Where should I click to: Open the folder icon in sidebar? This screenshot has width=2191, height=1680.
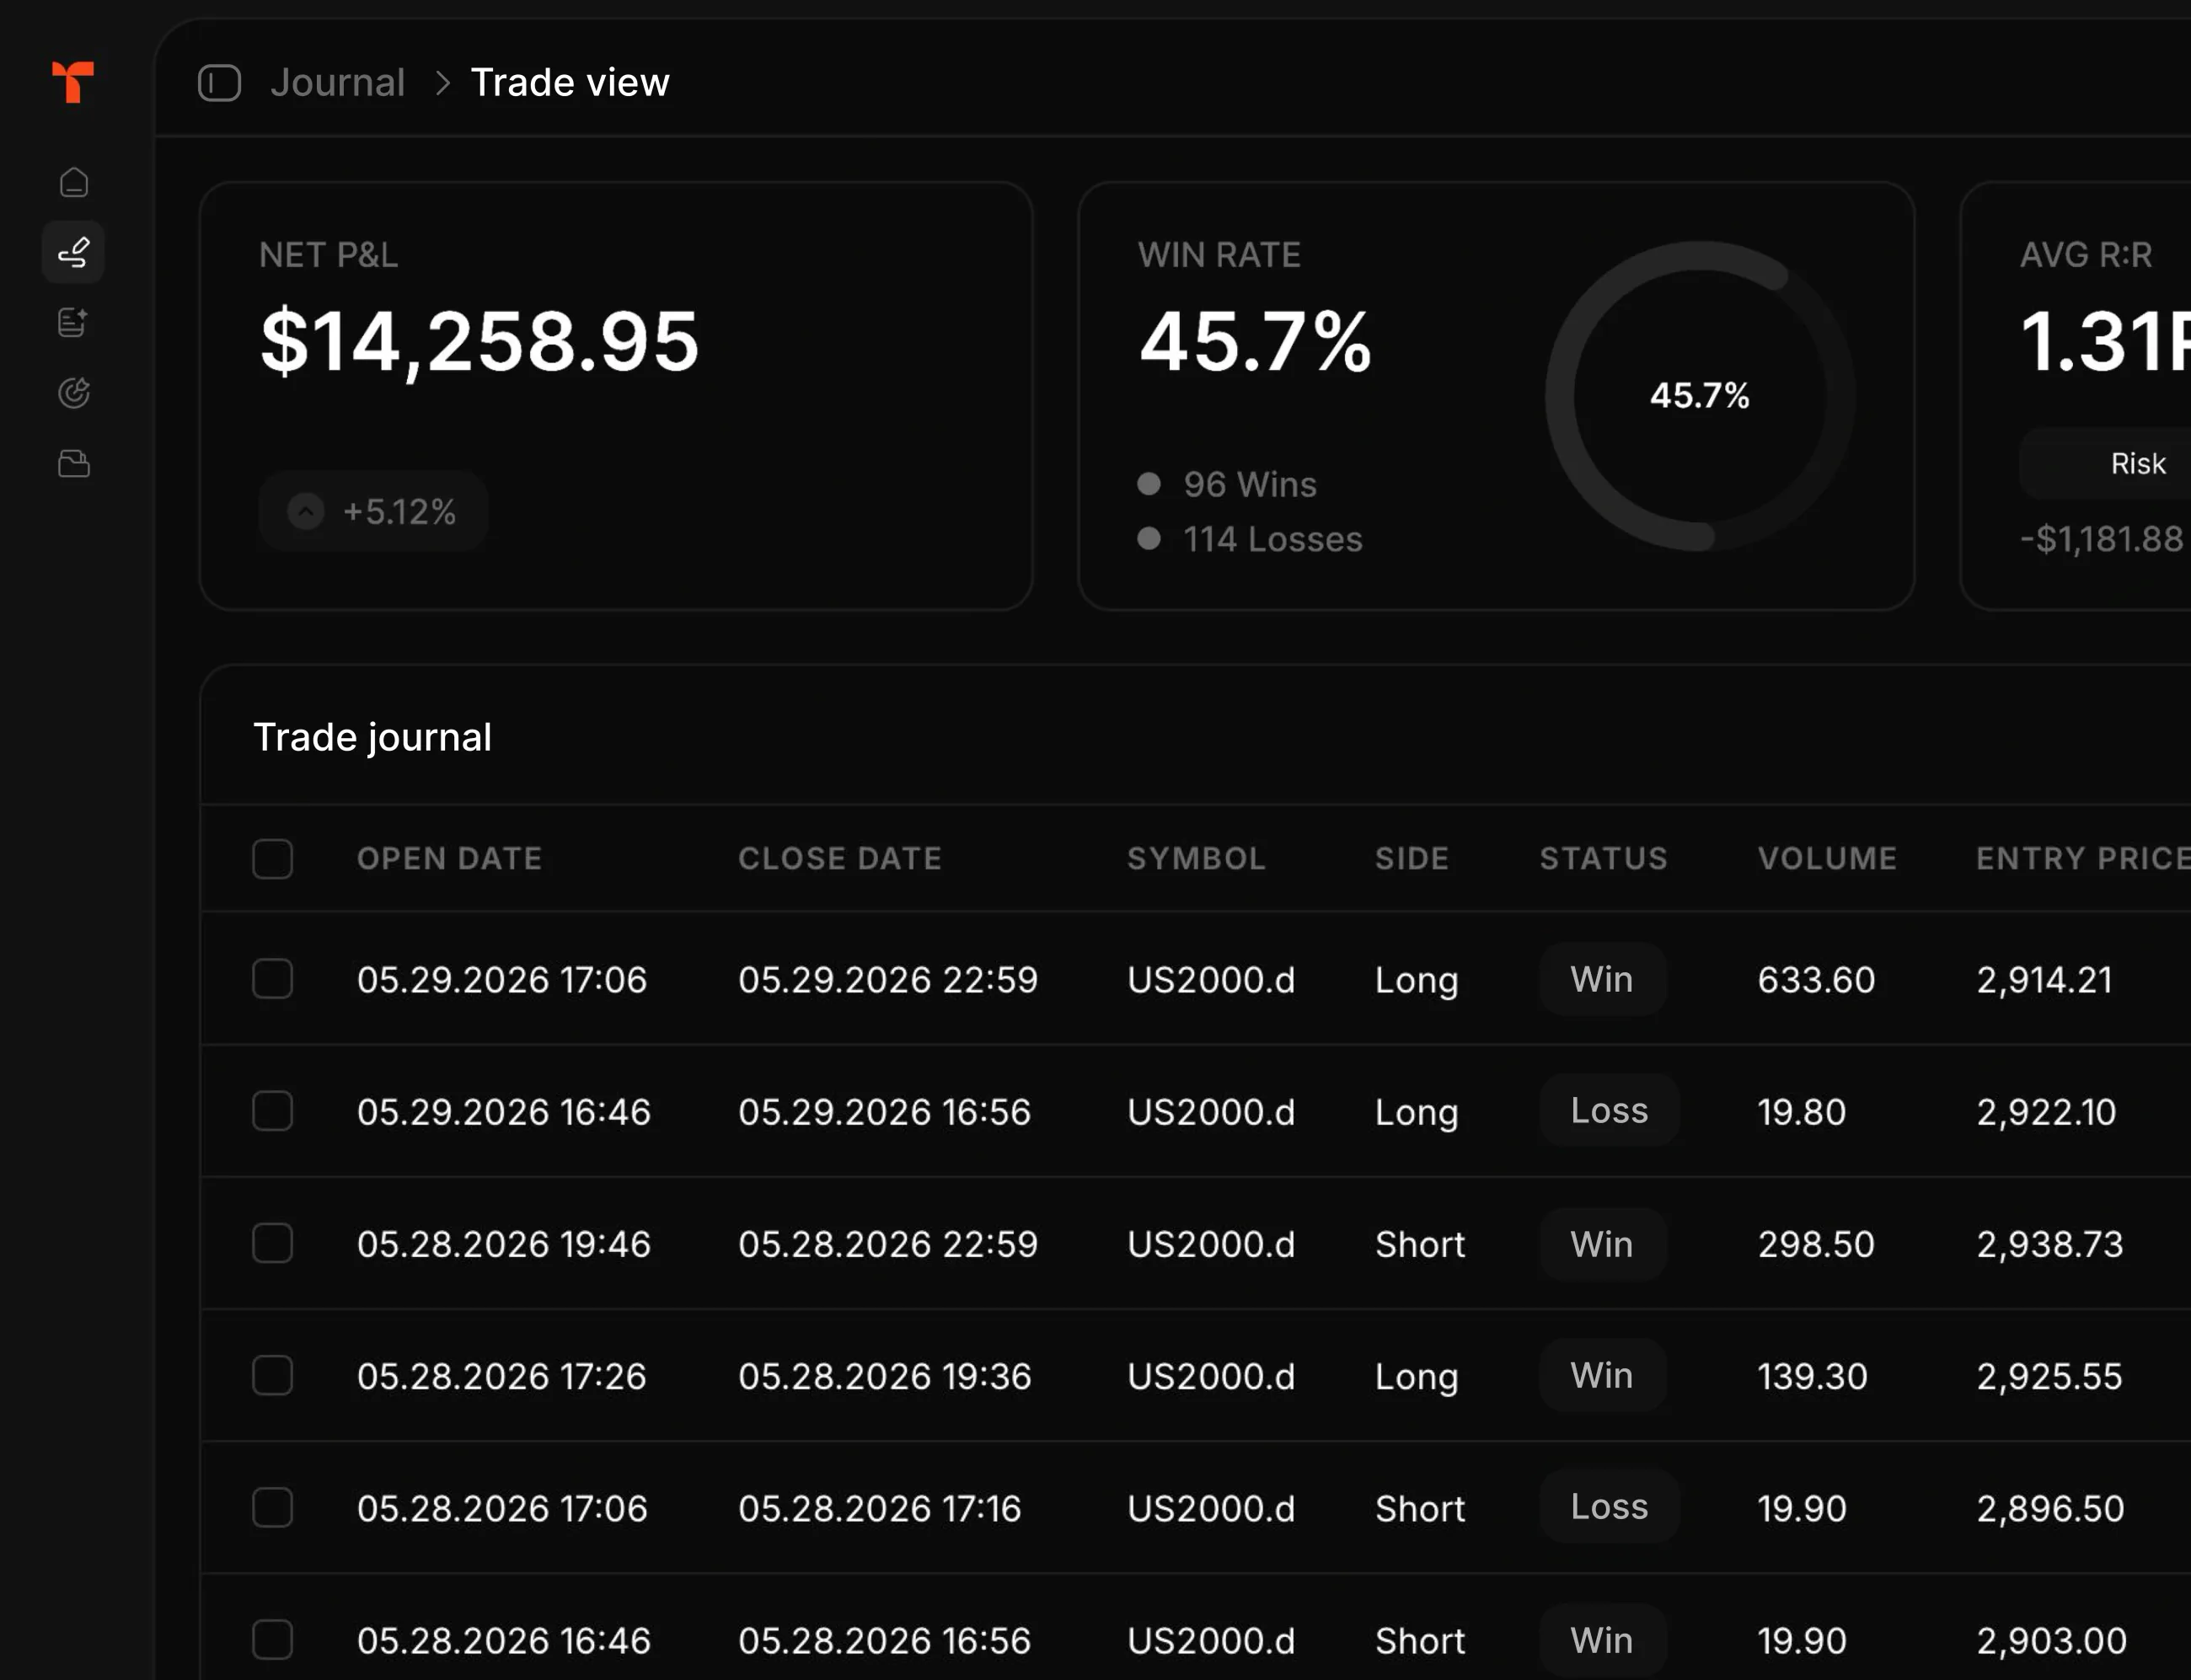coord(74,463)
